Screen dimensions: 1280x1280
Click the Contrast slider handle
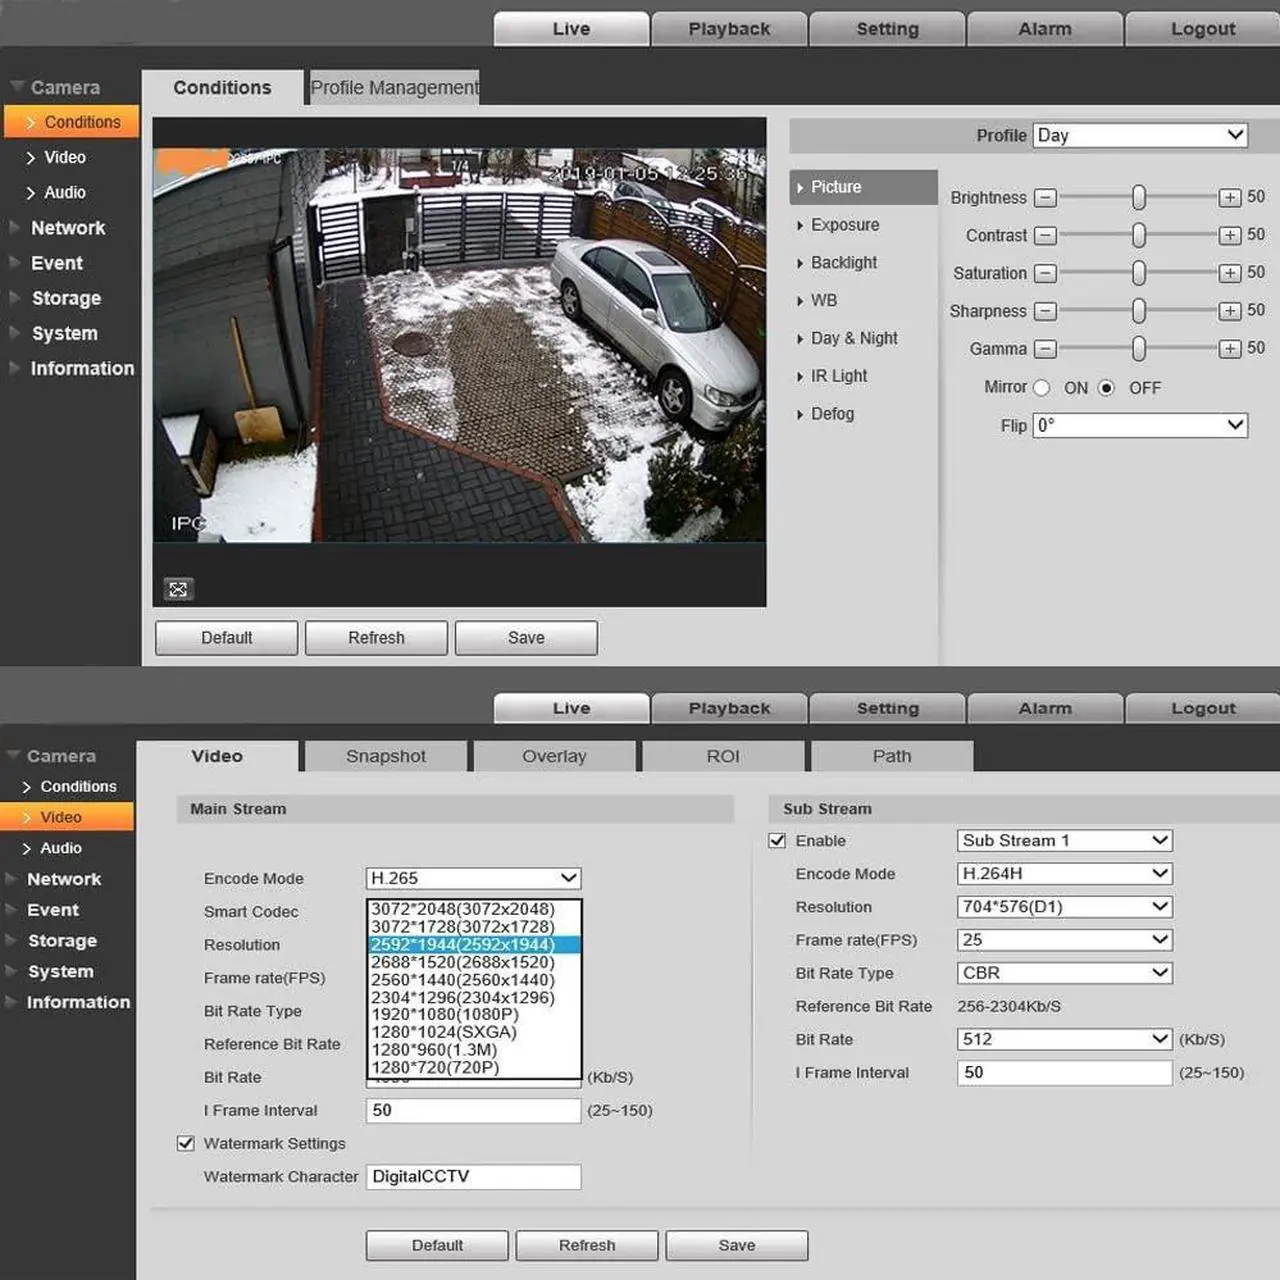(x=1138, y=236)
